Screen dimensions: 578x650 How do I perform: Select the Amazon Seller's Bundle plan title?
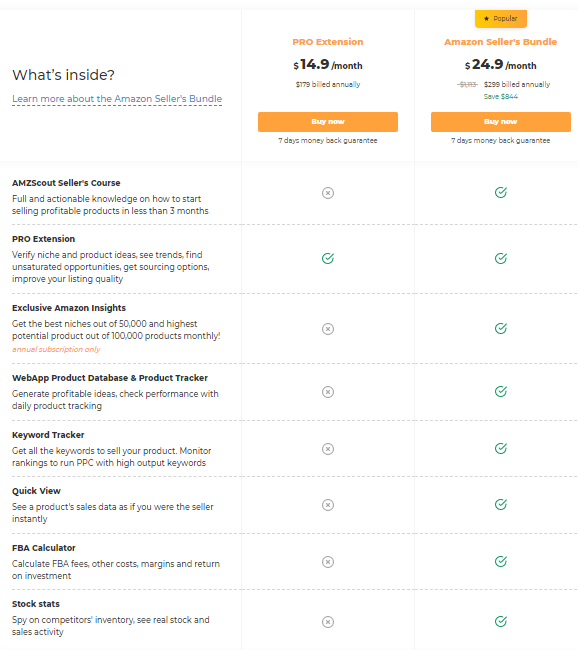[x=500, y=42]
